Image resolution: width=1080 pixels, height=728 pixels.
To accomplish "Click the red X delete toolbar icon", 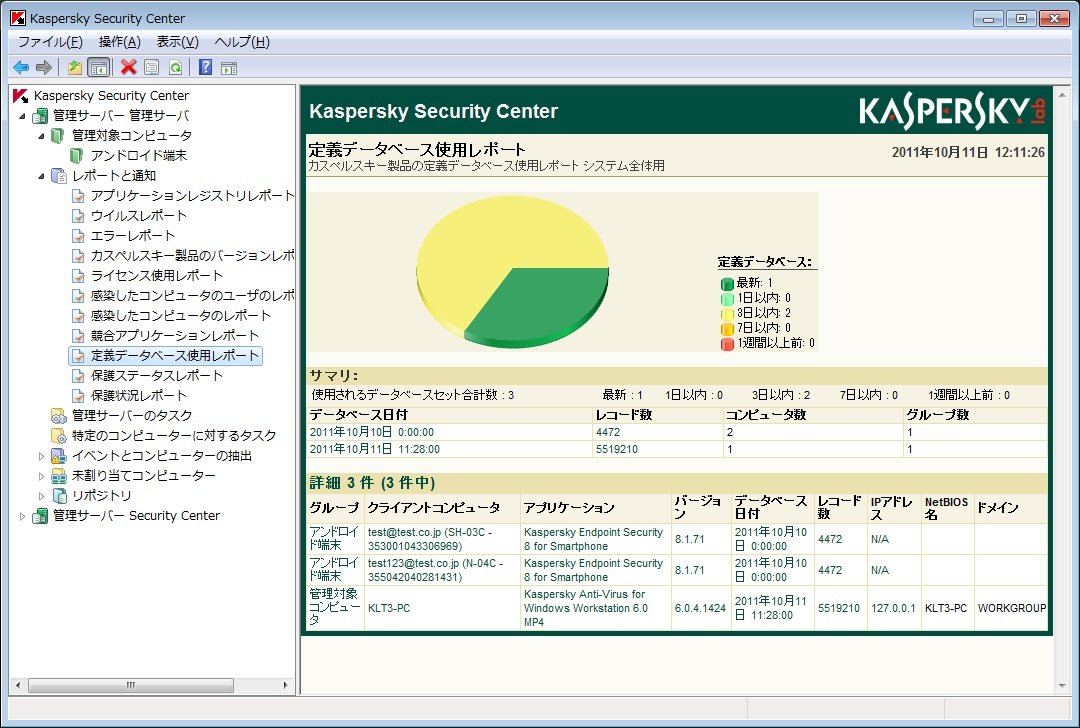I will [x=128, y=67].
